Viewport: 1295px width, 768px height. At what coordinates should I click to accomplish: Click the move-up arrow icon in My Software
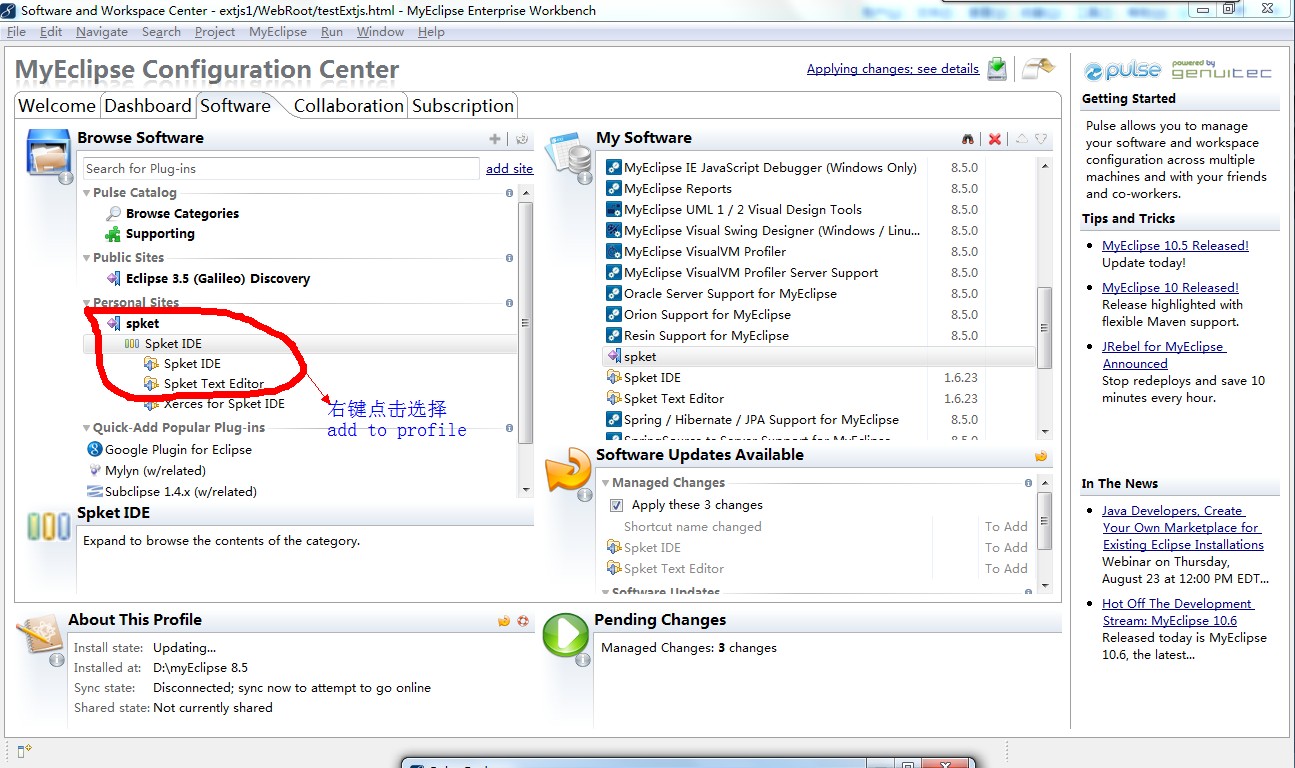coord(1021,139)
